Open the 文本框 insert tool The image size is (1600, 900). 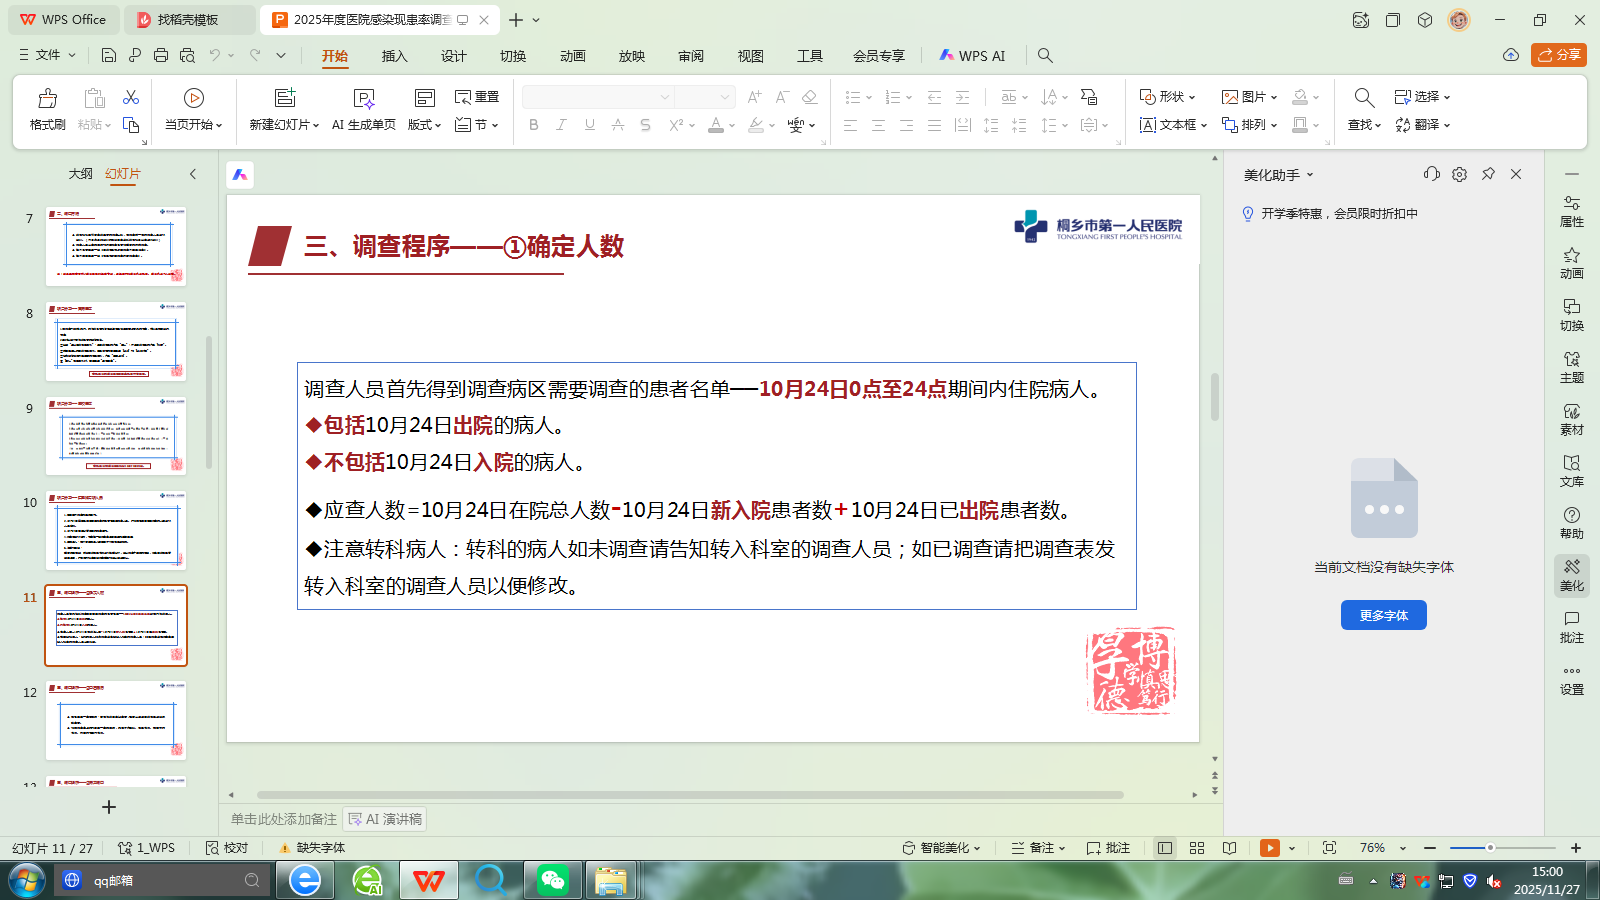1173,125
